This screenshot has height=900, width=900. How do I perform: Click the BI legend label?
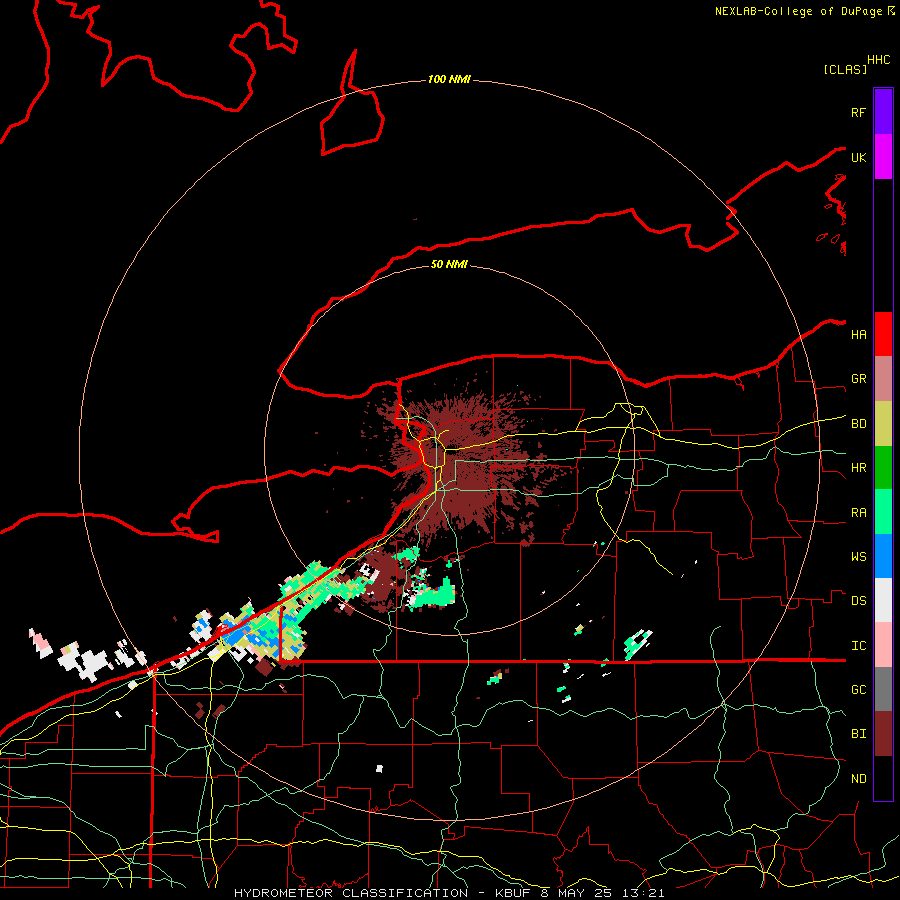click(x=858, y=734)
